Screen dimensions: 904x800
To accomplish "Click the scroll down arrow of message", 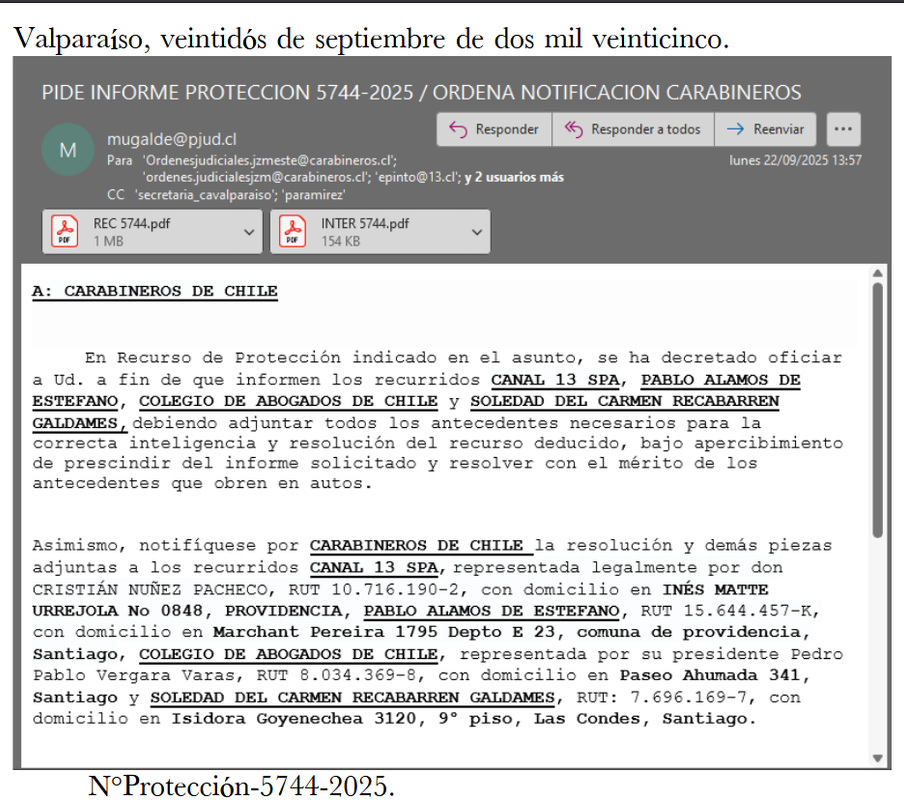I will coord(877,758).
